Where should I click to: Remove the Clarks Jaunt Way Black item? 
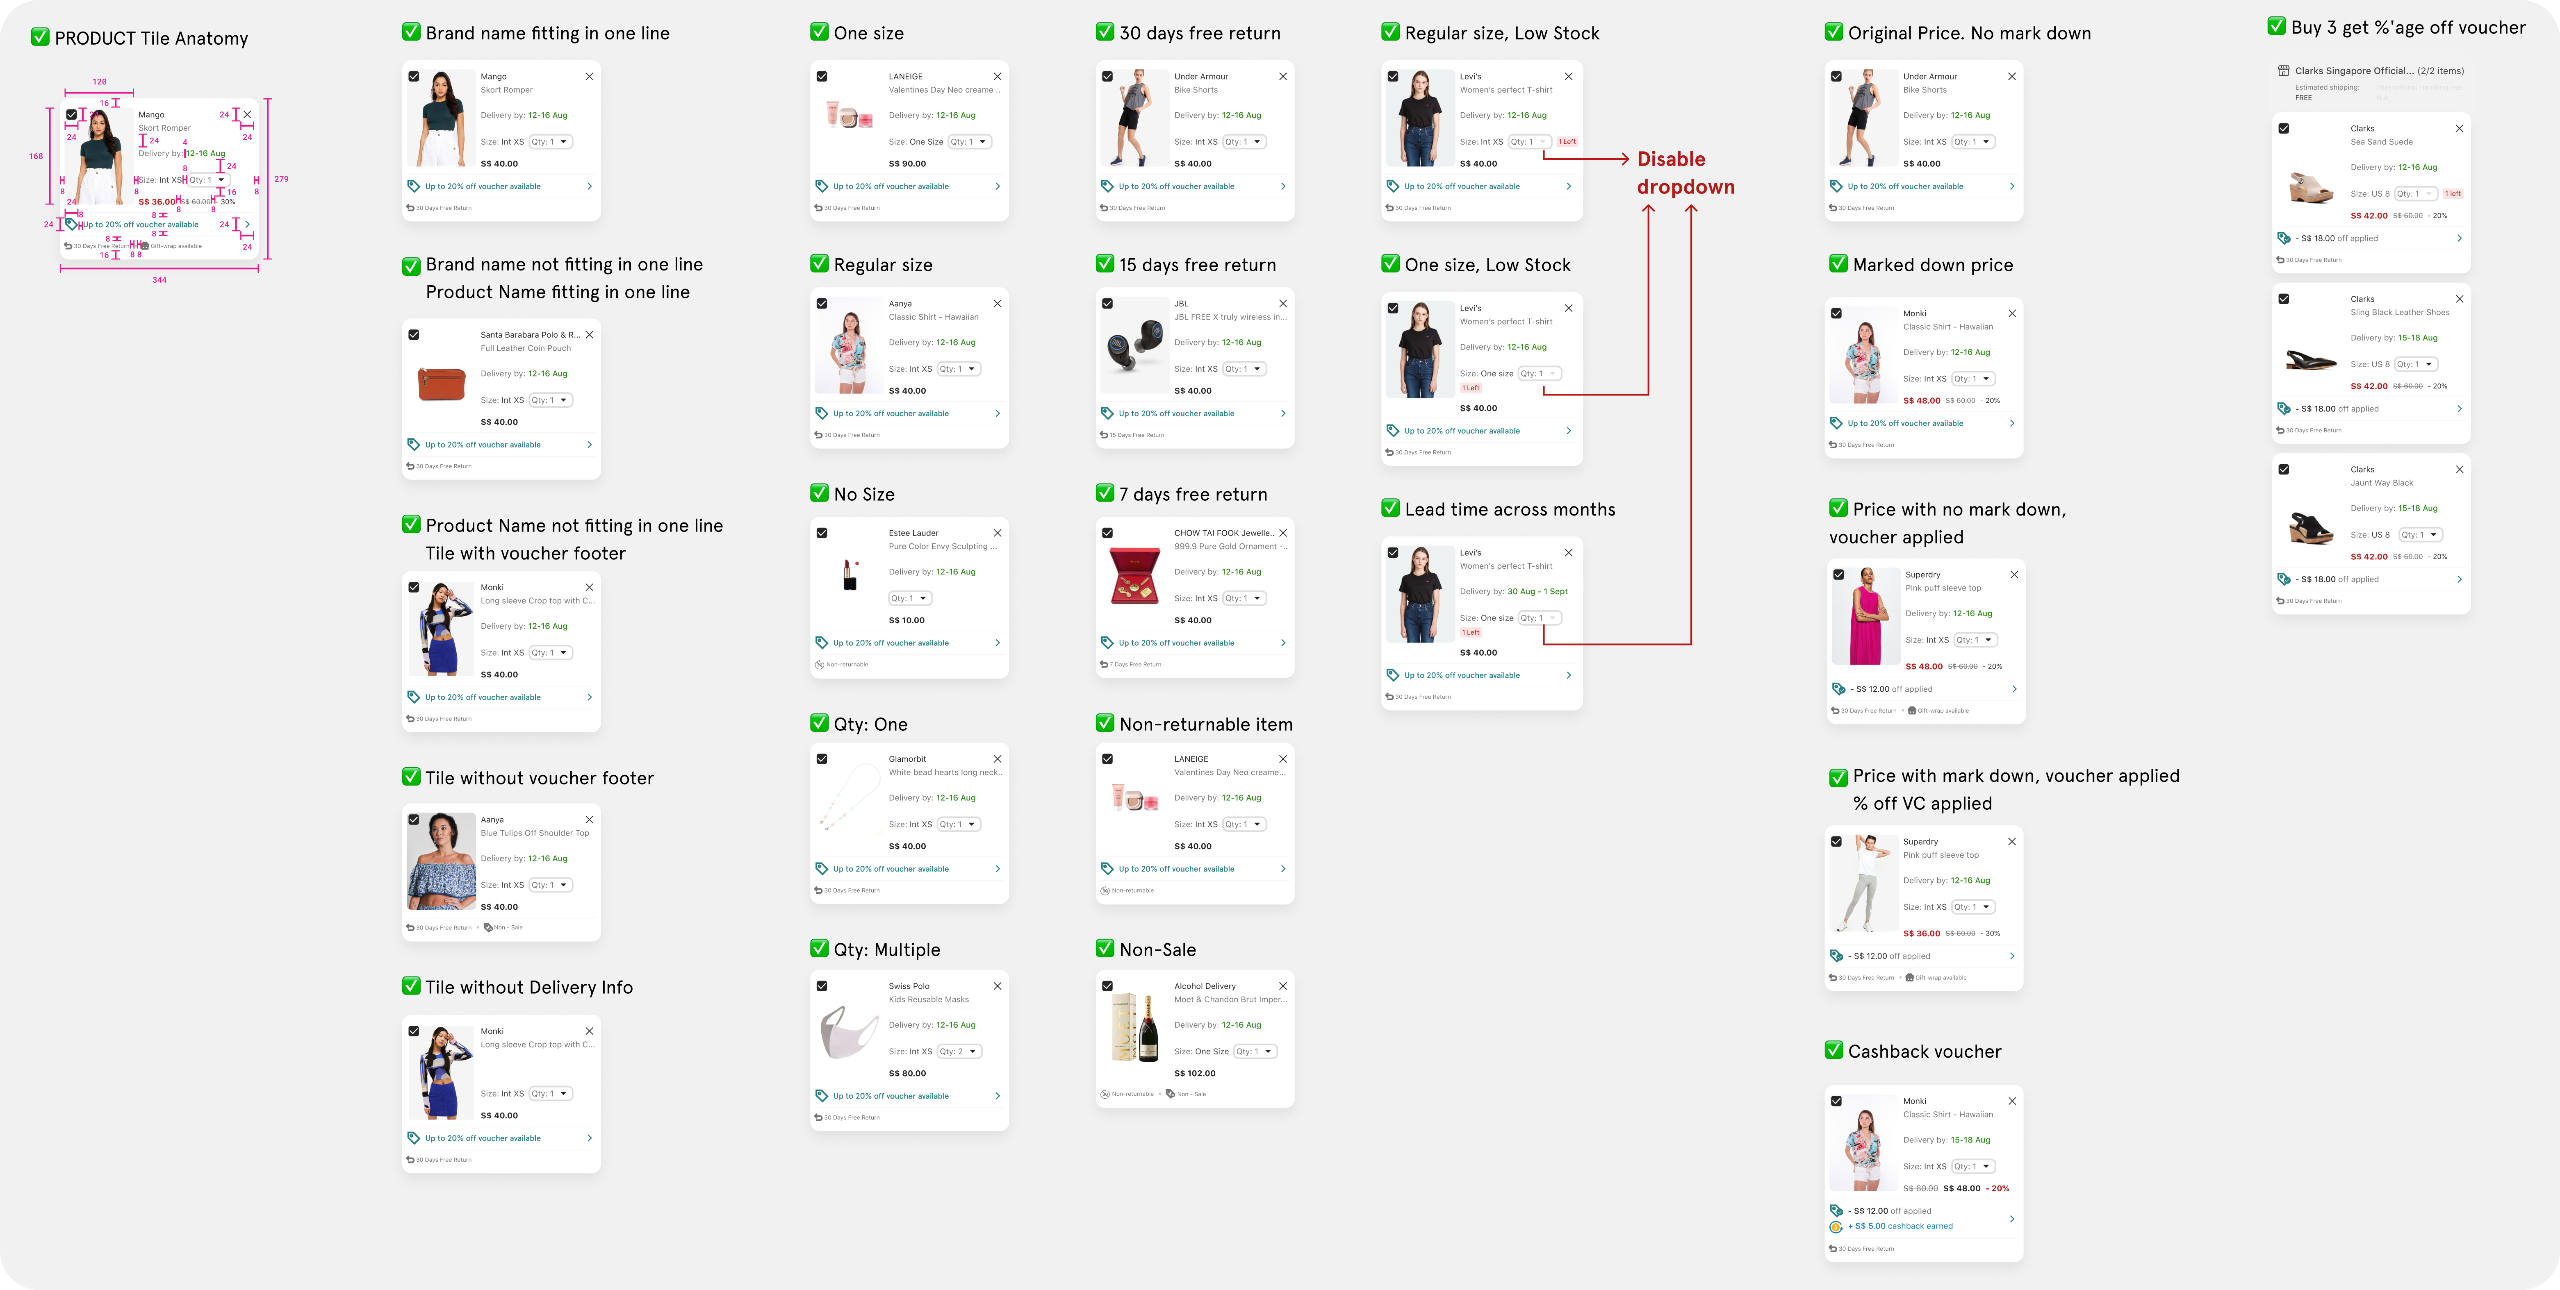point(2459,469)
